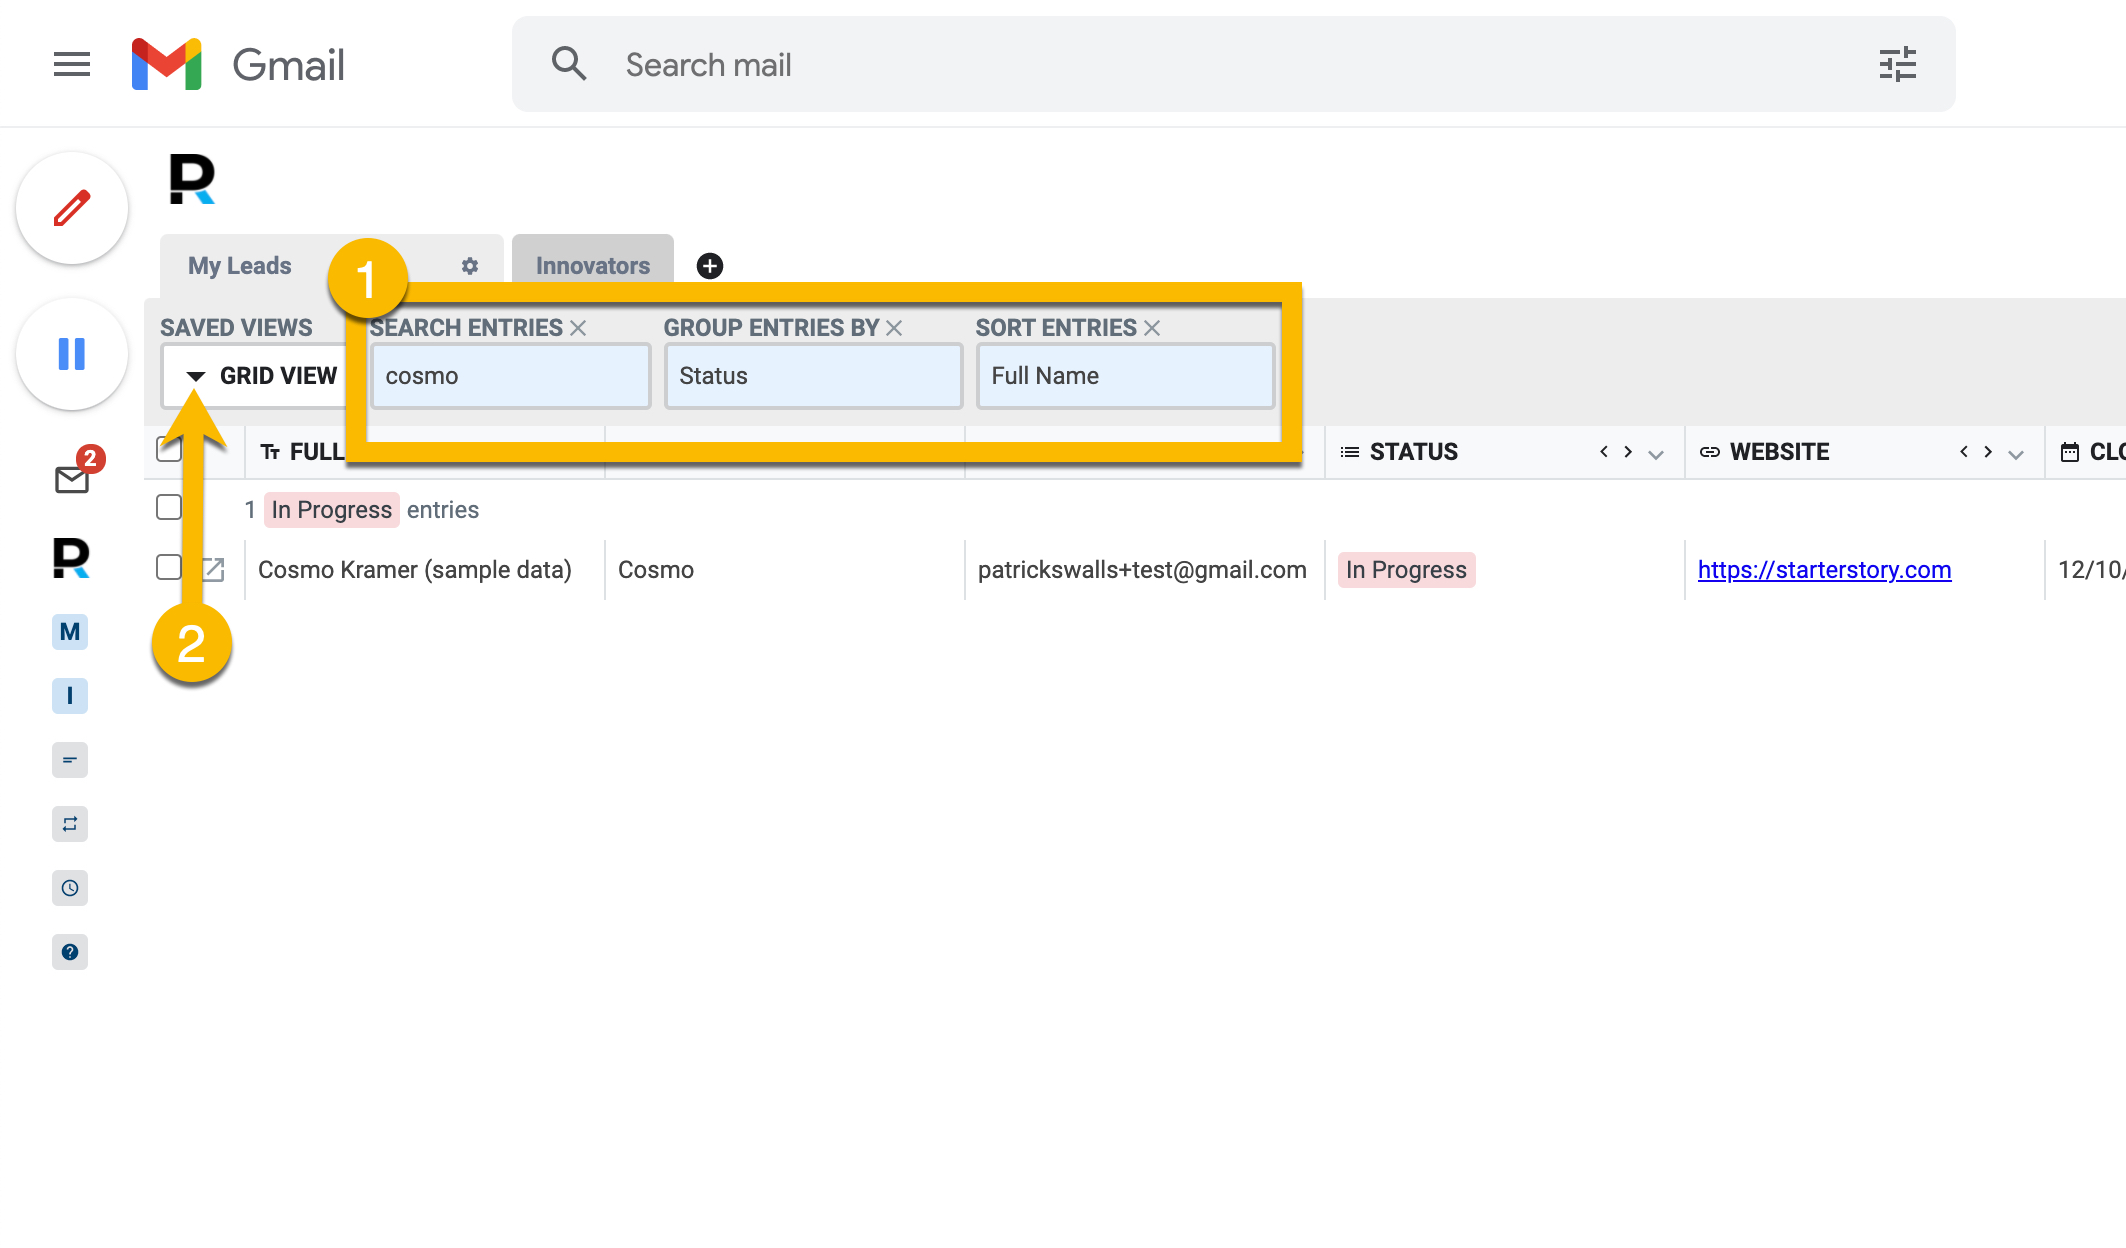The height and width of the screenshot is (1248, 2126).
Task: Open the inbox envelope with two unread
Action: (x=72, y=479)
